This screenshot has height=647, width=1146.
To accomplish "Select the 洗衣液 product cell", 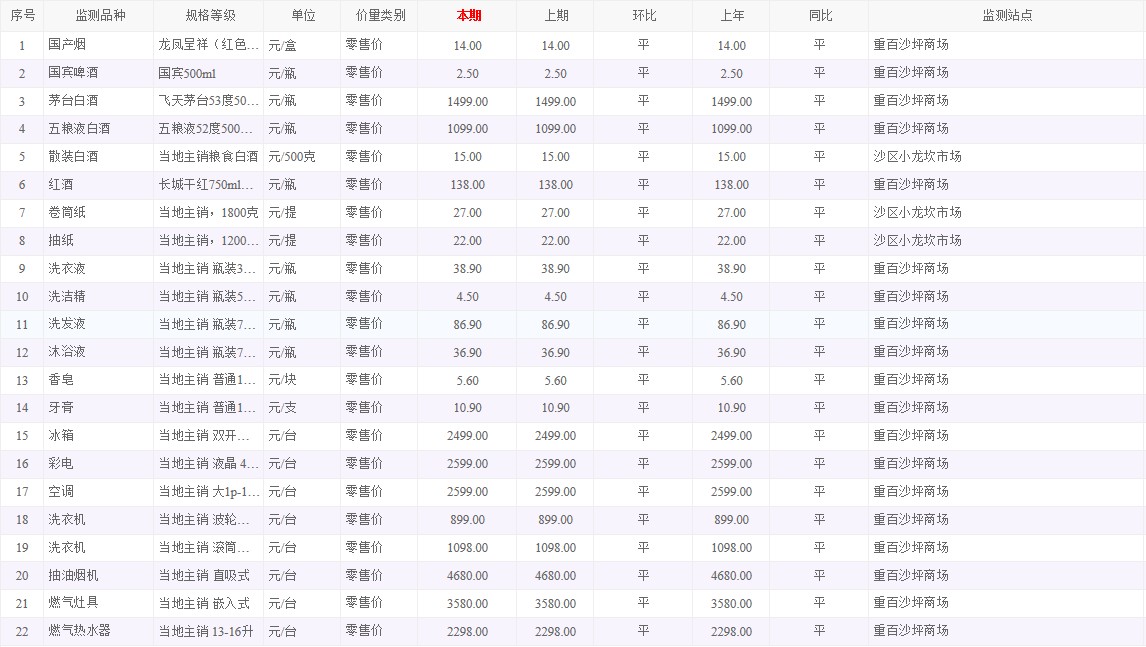I will 99,268.
